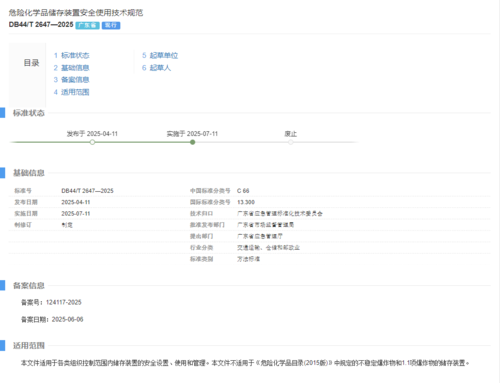The width and height of the screenshot is (500, 383).
Task: Click the 批准发布部门 label
Action: click(207, 225)
